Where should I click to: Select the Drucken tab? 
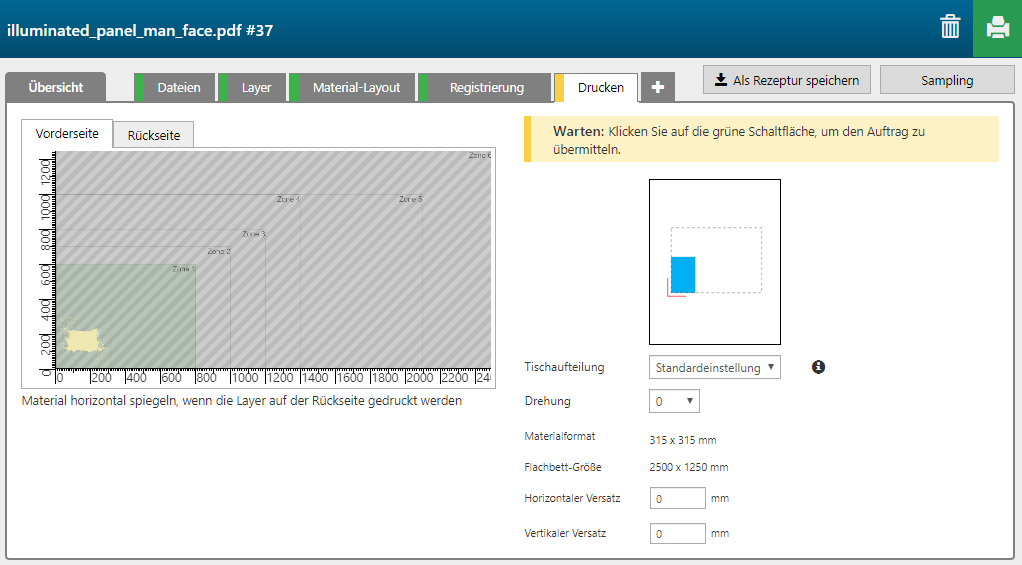coord(600,88)
